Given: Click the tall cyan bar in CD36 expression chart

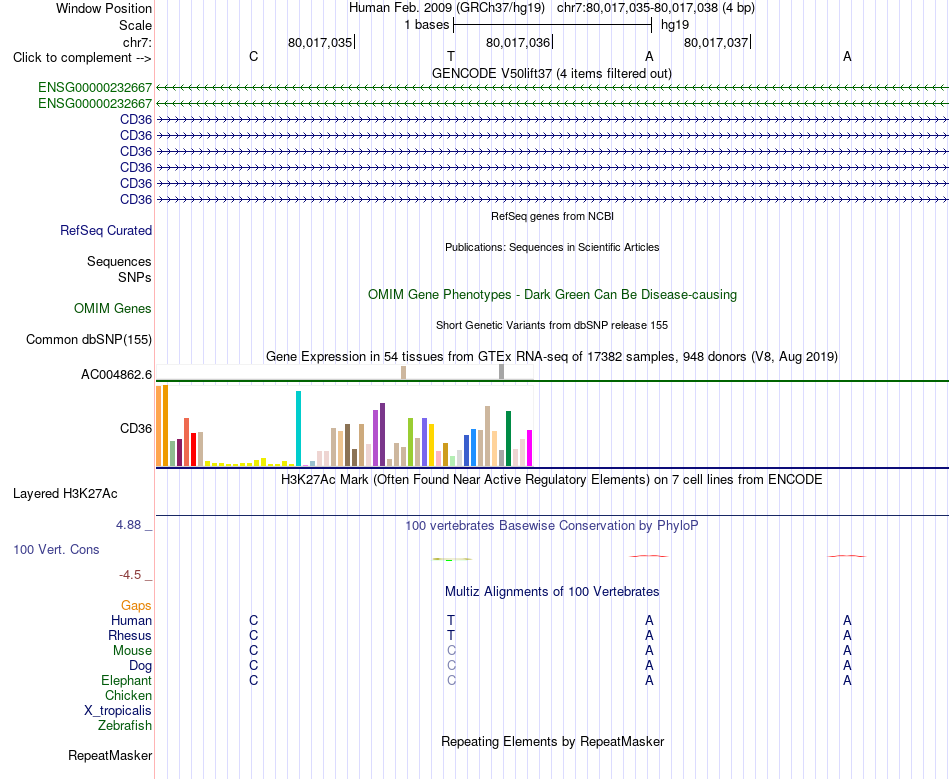Looking at the screenshot, I should tap(298, 428).
